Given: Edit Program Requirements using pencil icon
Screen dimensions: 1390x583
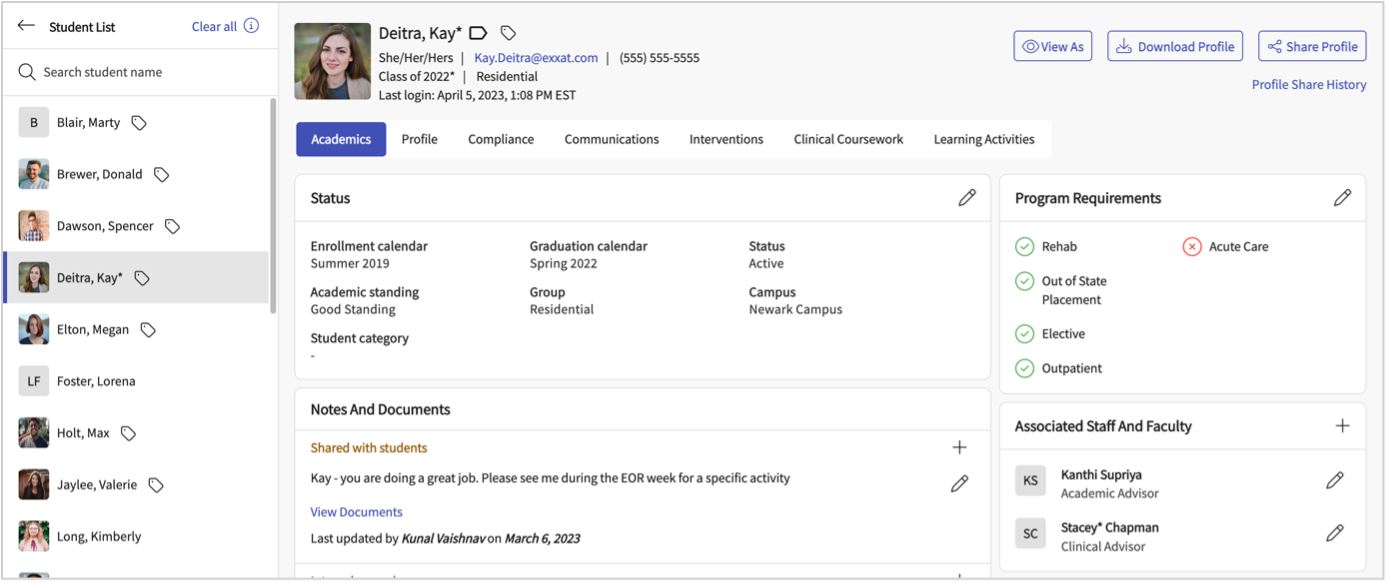Looking at the screenshot, I should pos(1342,198).
